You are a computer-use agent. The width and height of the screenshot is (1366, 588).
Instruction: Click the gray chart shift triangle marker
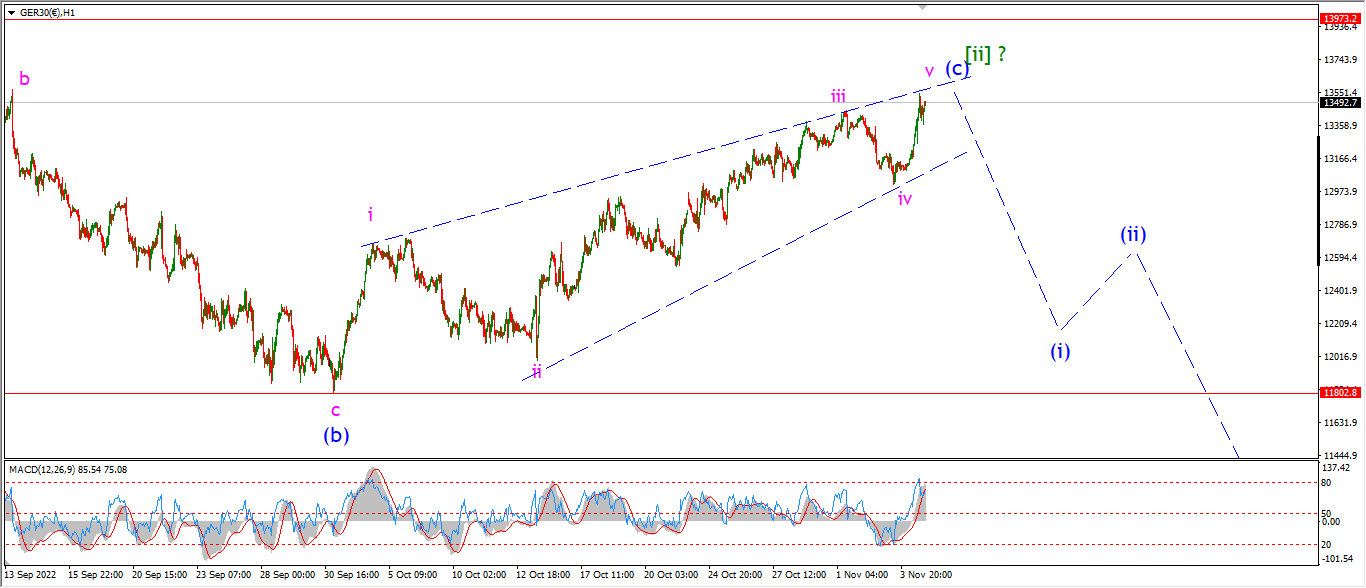[x=925, y=5]
